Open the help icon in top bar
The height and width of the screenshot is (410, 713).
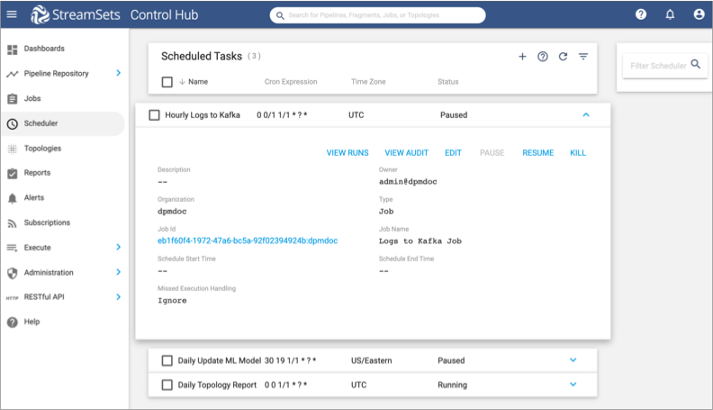click(x=641, y=15)
